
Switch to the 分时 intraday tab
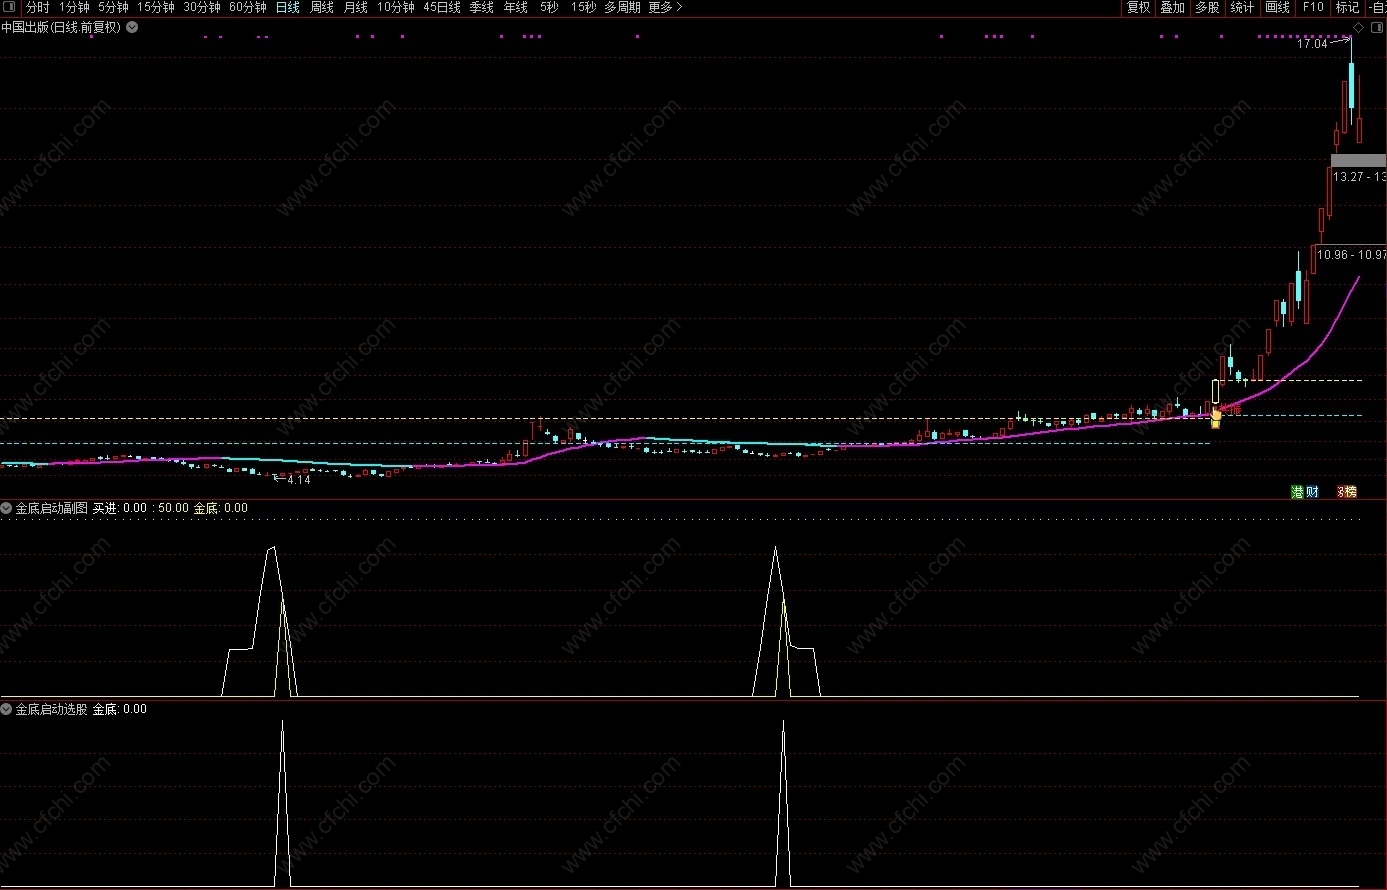[37, 7]
